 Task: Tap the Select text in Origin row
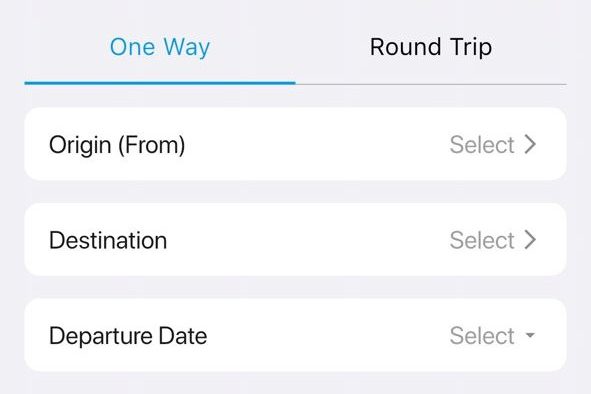[x=482, y=144]
